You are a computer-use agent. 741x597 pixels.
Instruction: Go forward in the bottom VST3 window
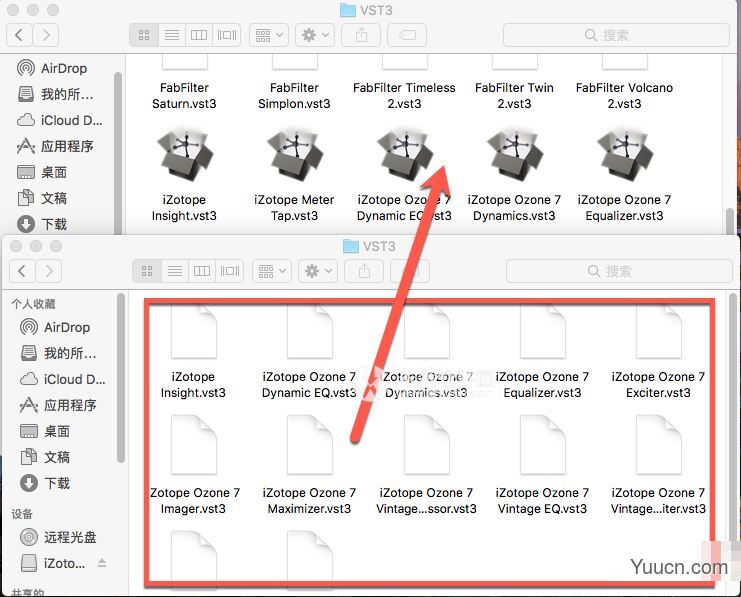(49, 271)
